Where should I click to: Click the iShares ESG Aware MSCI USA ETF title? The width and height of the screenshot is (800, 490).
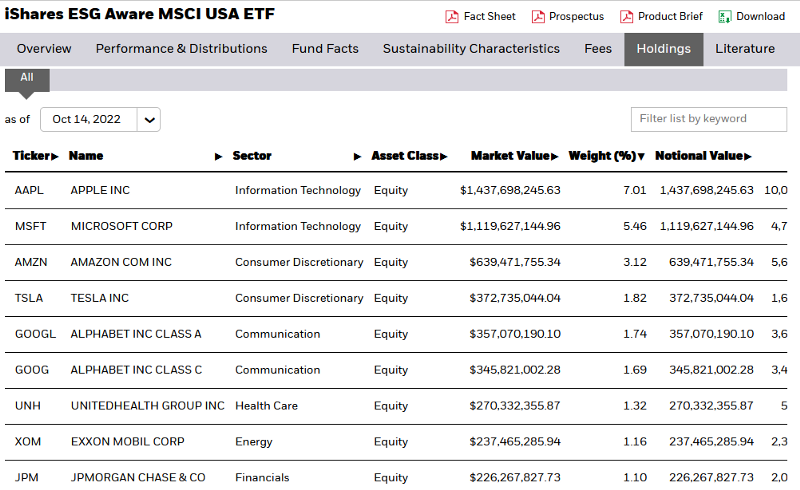(x=140, y=14)
